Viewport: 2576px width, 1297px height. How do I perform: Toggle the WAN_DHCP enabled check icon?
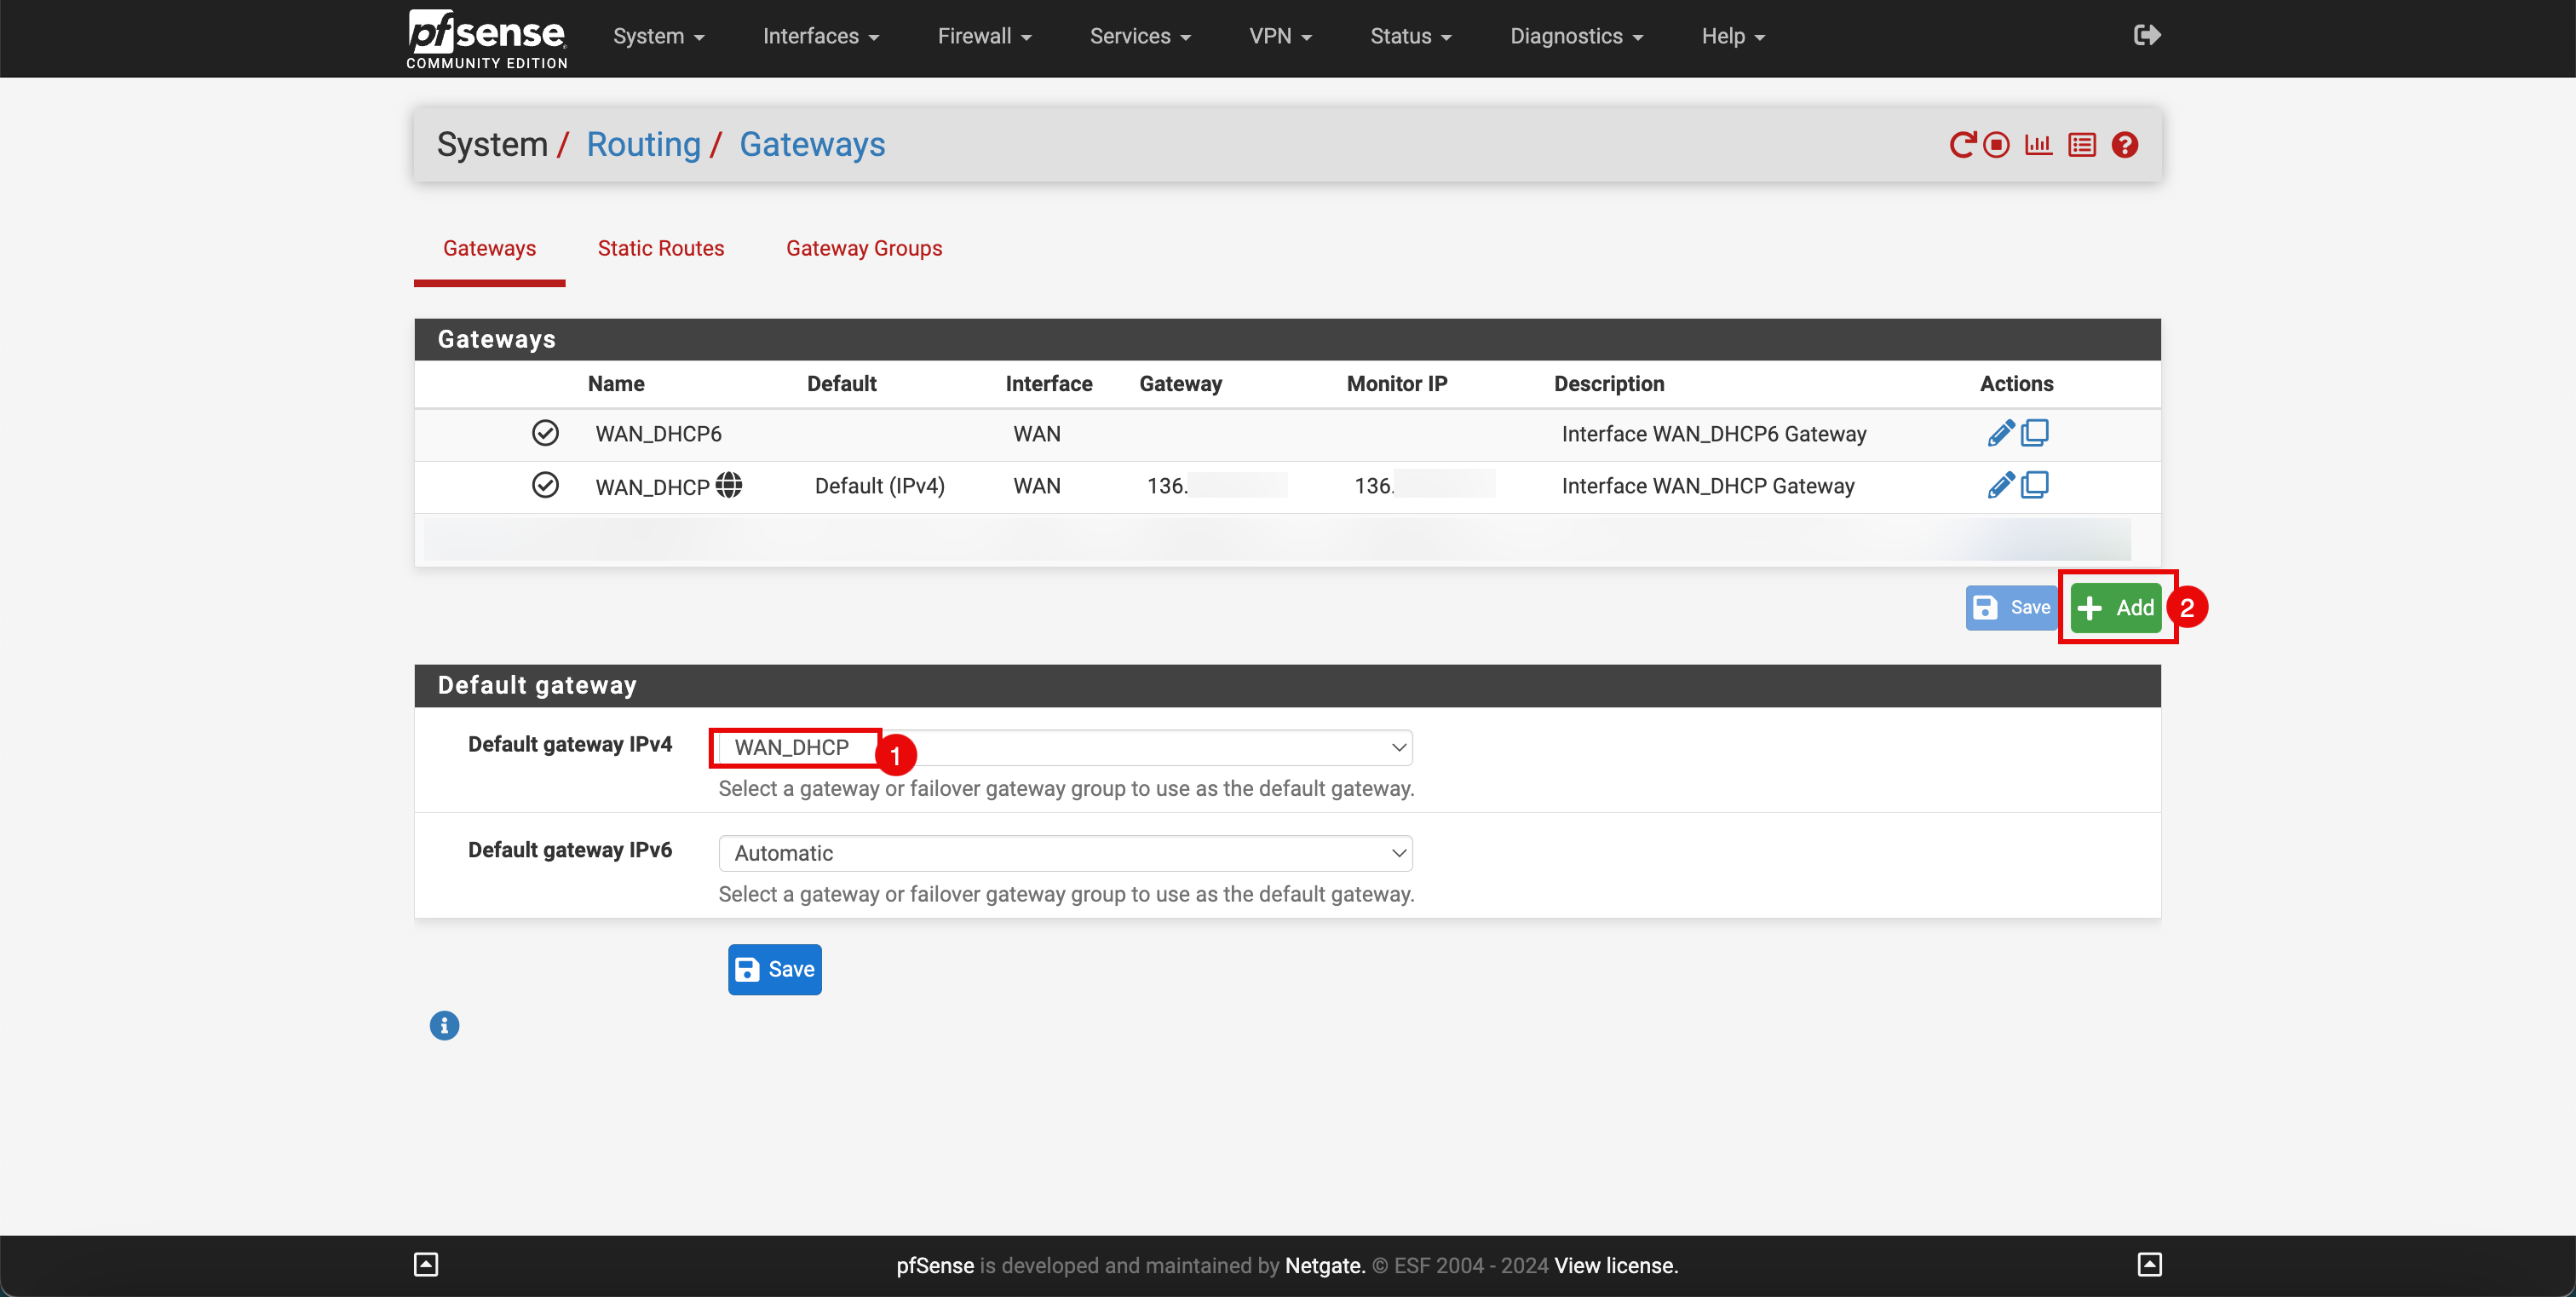[545, 485]
